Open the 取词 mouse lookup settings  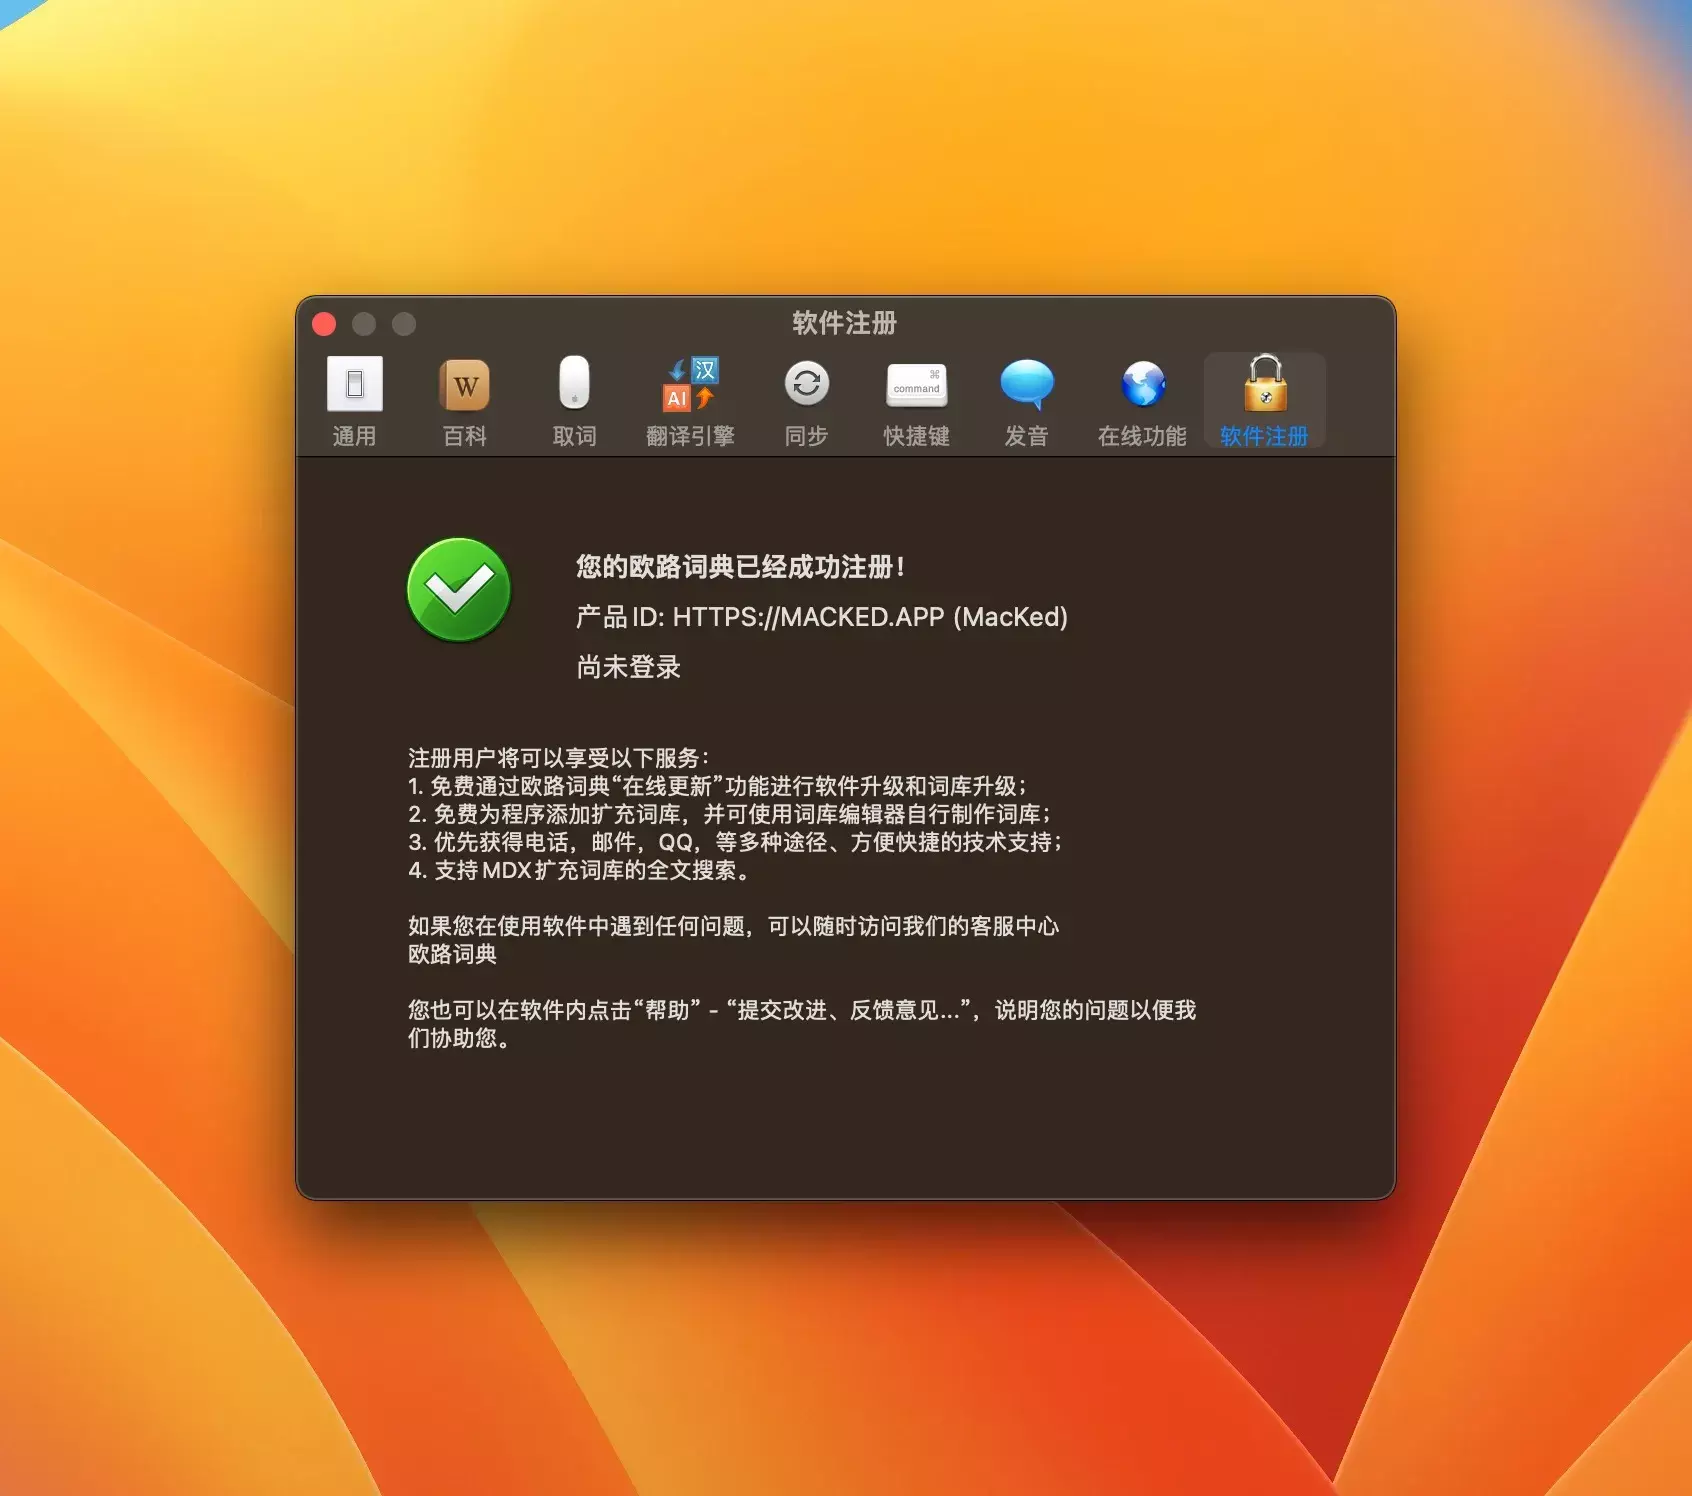tap(574, 401)
